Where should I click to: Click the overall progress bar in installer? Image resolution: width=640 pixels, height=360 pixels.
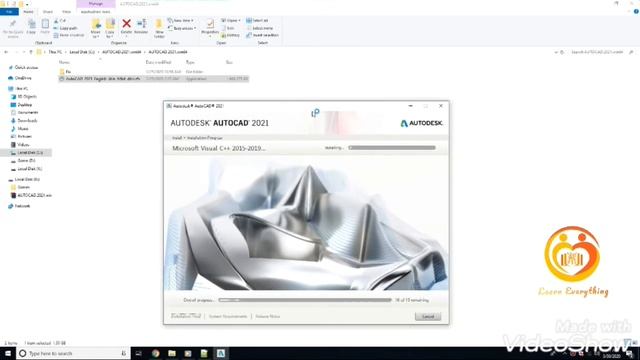[304, 300]
